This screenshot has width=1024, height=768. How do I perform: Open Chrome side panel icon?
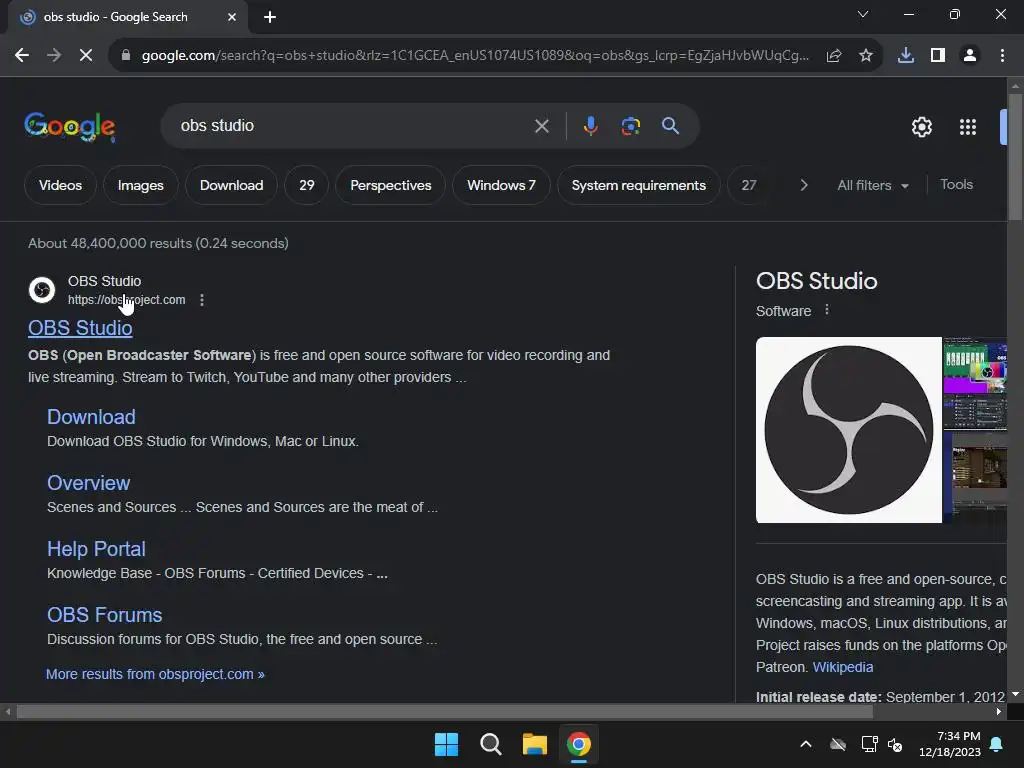[x=938, y=56]
